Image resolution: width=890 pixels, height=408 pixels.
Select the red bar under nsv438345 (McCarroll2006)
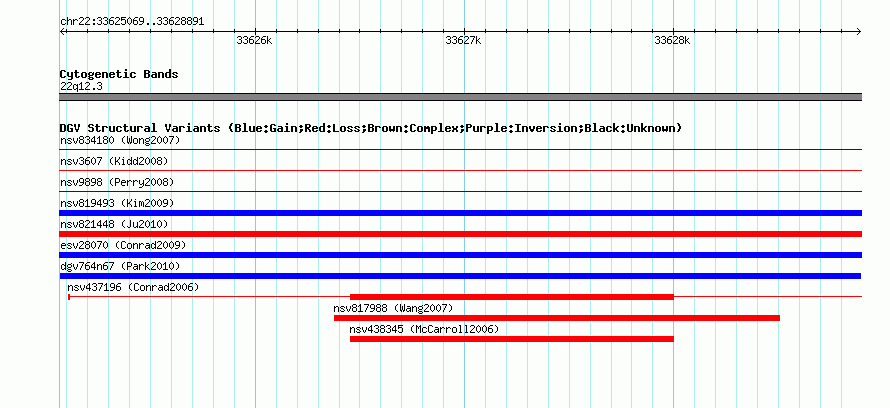tap(512, 339)
